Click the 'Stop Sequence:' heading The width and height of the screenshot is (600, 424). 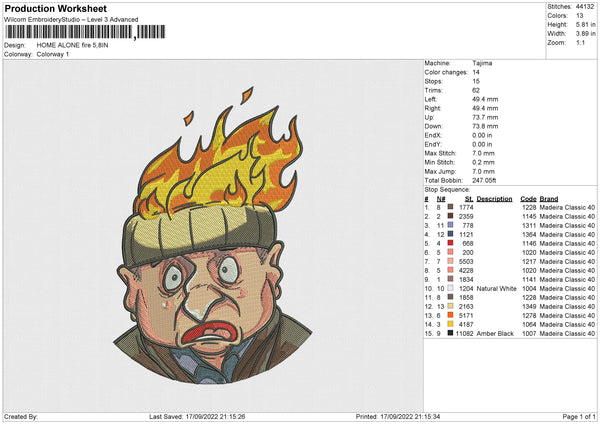(447, 190)
